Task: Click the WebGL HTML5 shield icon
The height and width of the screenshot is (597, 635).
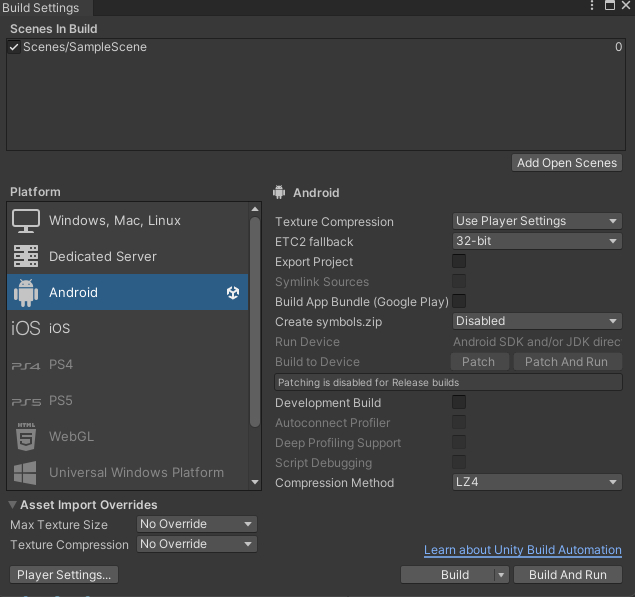Action: coord(26,437)
